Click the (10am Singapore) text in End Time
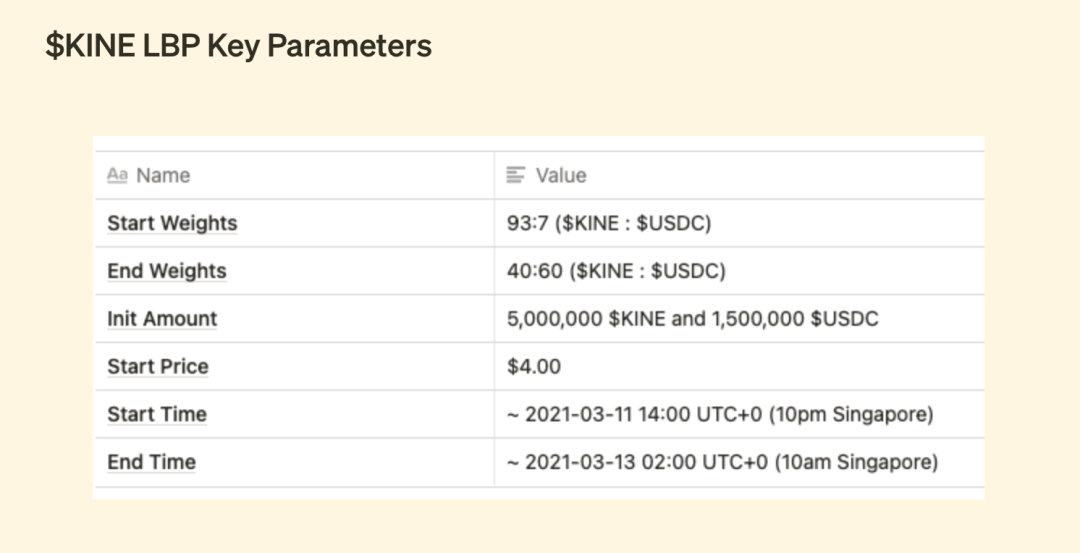This screenshot has height=553, width=1080. pos(856,462)
